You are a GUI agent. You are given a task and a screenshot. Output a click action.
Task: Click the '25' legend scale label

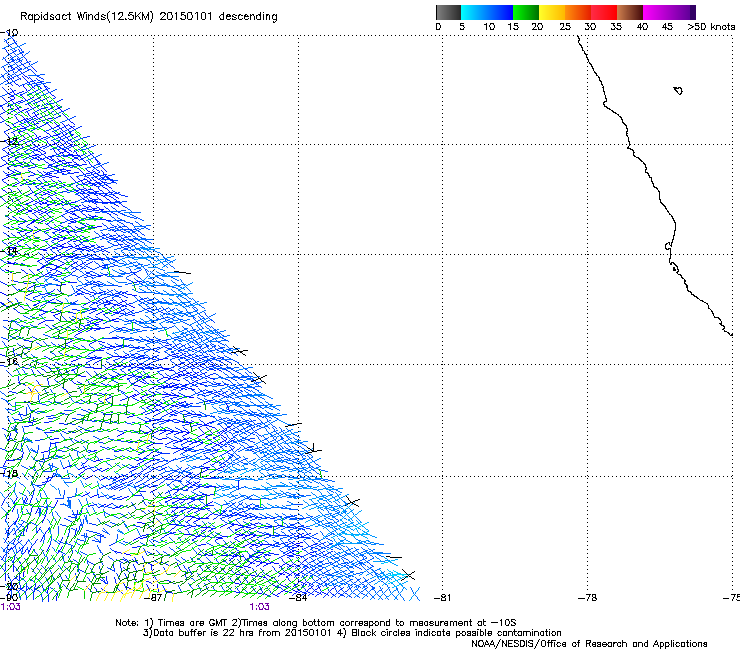(x=565, y=27)
